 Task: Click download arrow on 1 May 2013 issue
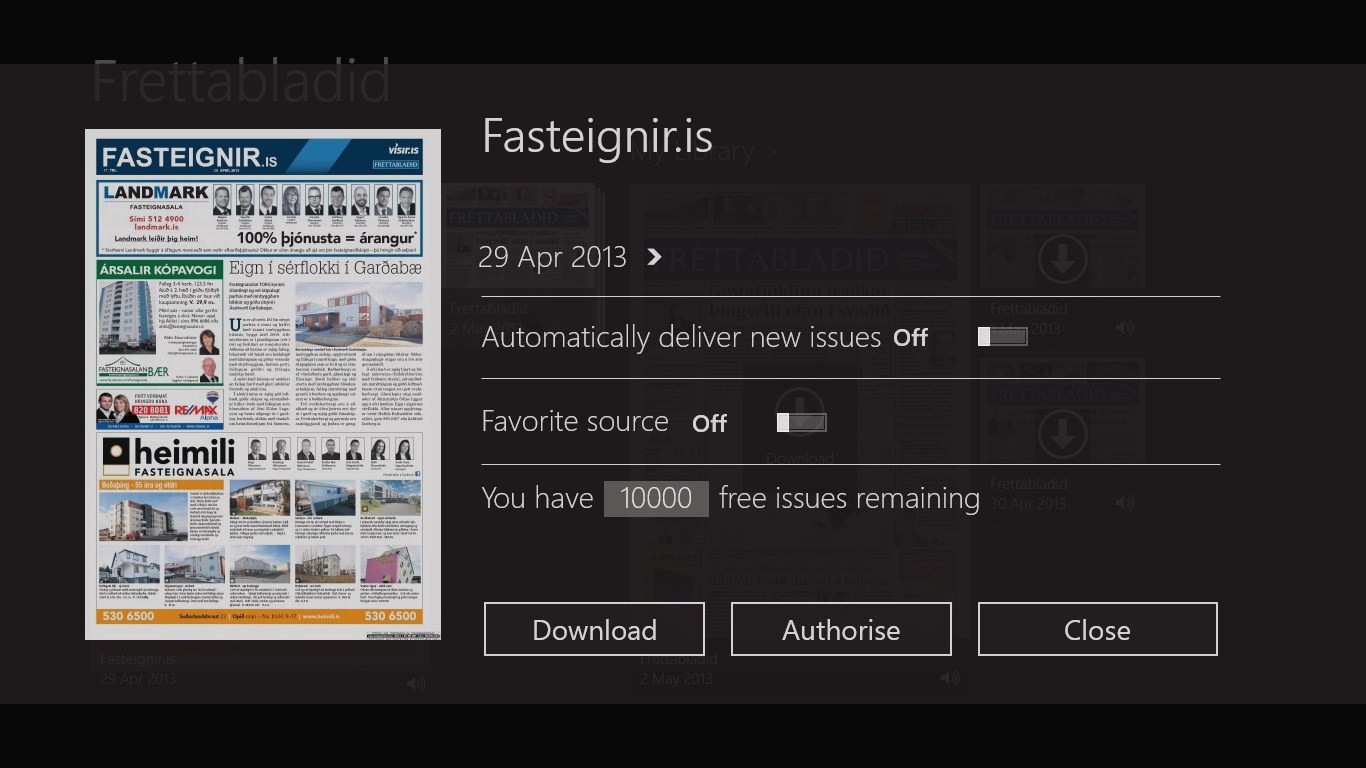(1062, 260)
